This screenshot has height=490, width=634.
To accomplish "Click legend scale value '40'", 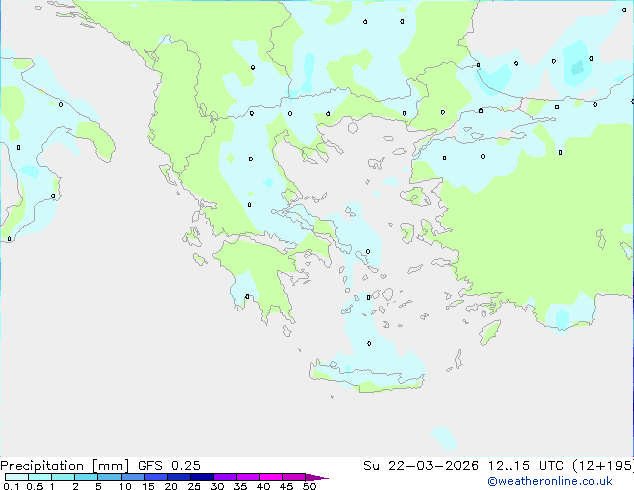I will 263,486.
